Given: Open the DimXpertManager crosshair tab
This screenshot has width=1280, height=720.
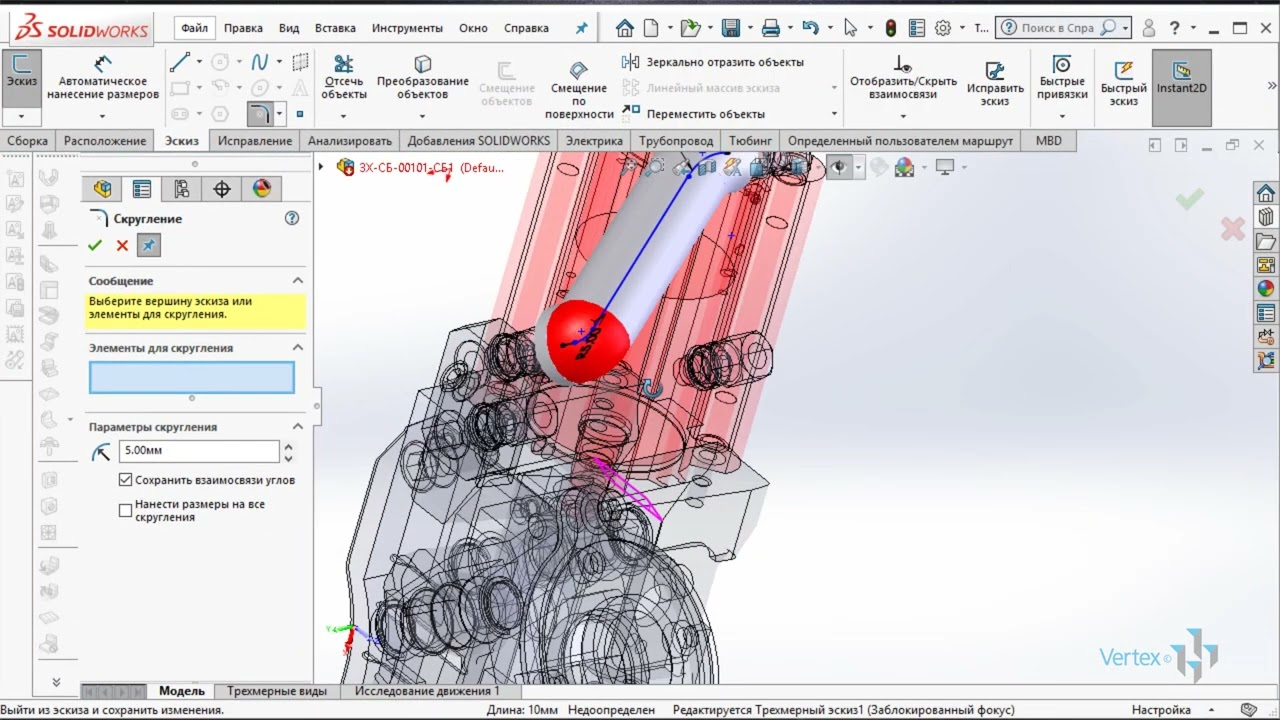Looking at the screenshot, I should click(x=222, y=189).
